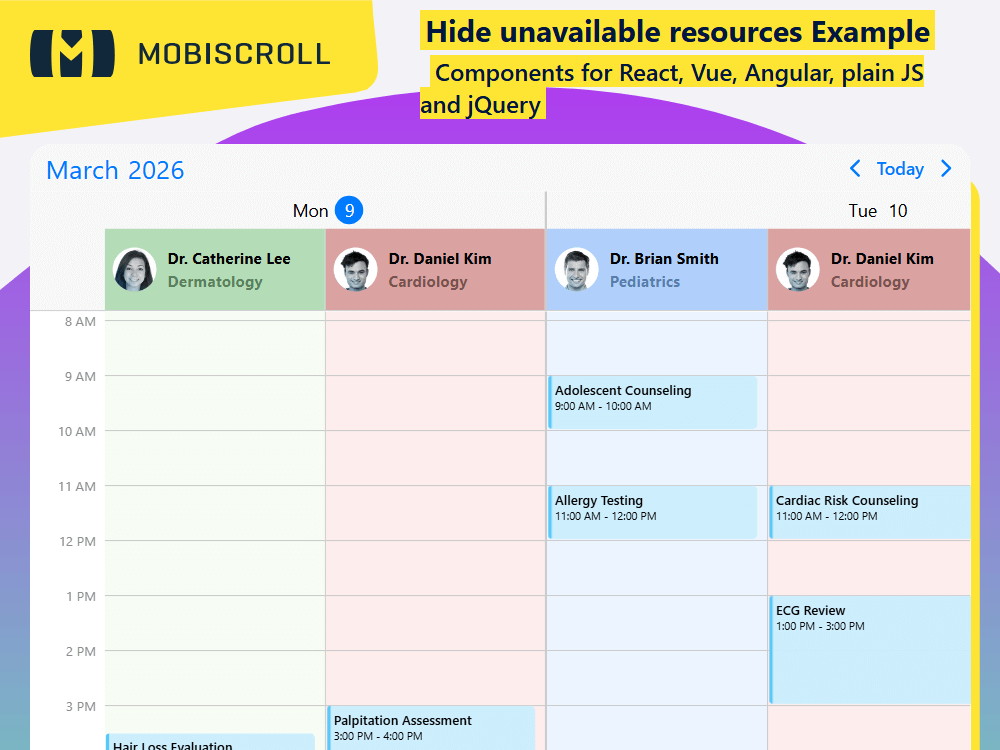Navigate to the next day with the right chevron

click(x=946, y=169)
